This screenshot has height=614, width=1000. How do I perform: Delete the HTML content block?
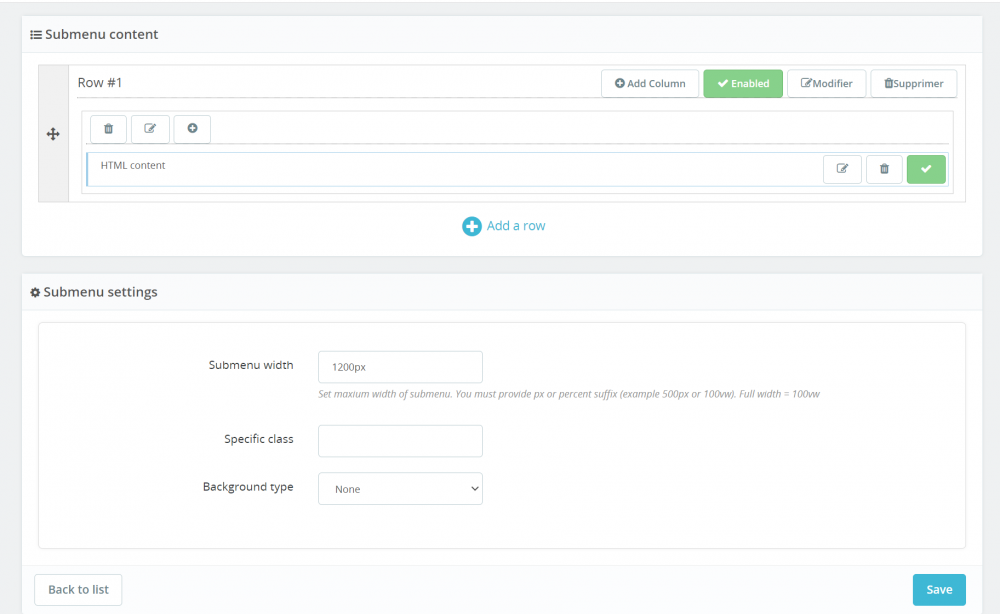point(884,169)
